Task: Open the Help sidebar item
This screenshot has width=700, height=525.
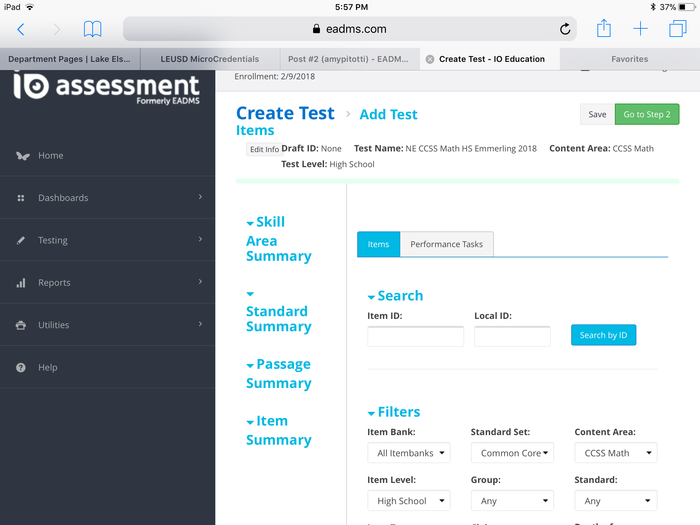Action: [x=48, y=368]
